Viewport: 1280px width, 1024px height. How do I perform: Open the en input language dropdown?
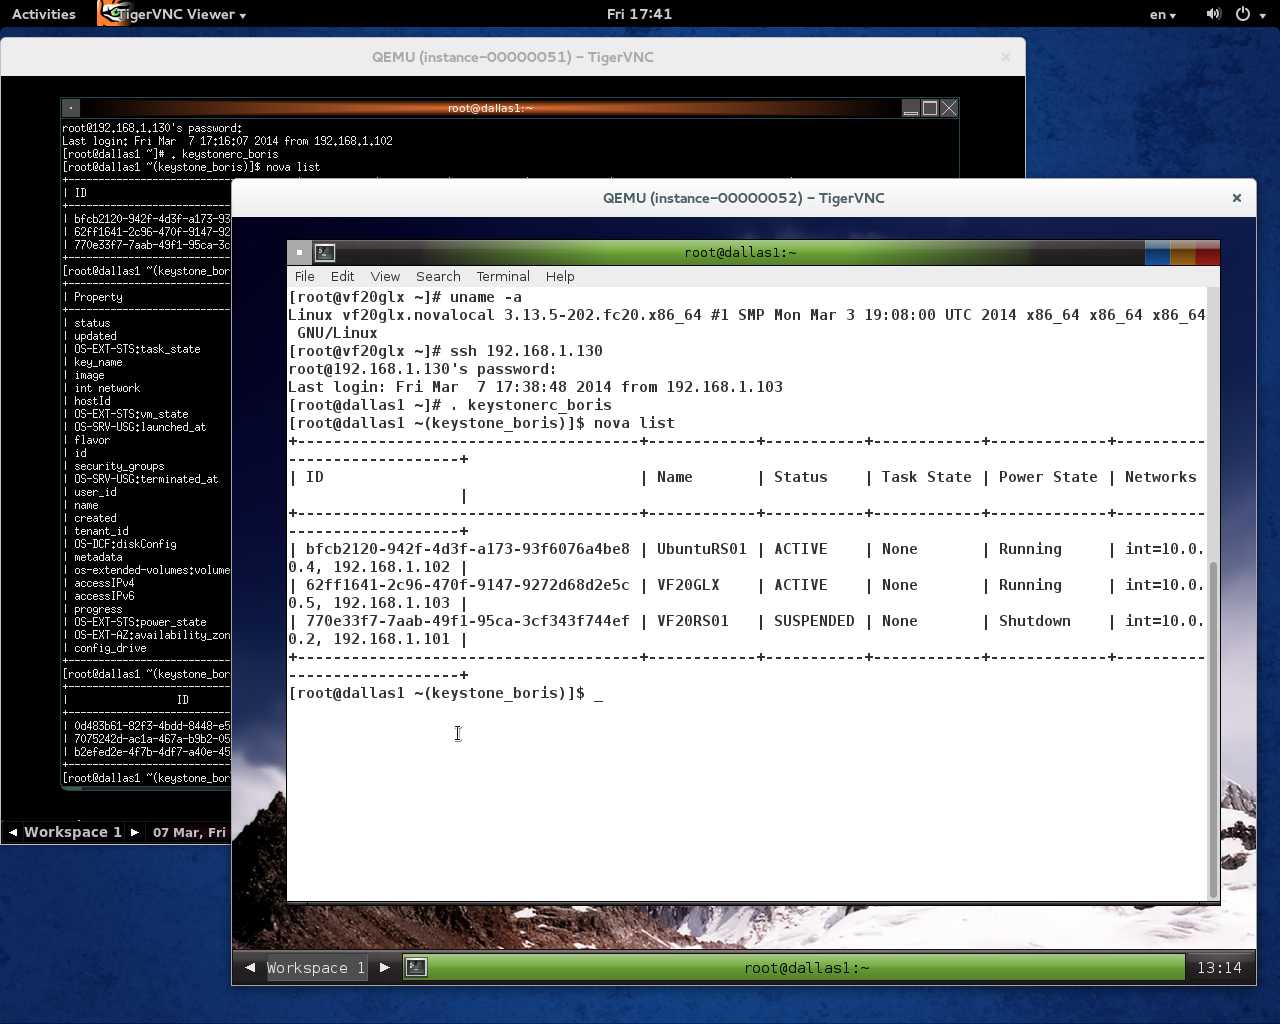(x=1163, y=14)
